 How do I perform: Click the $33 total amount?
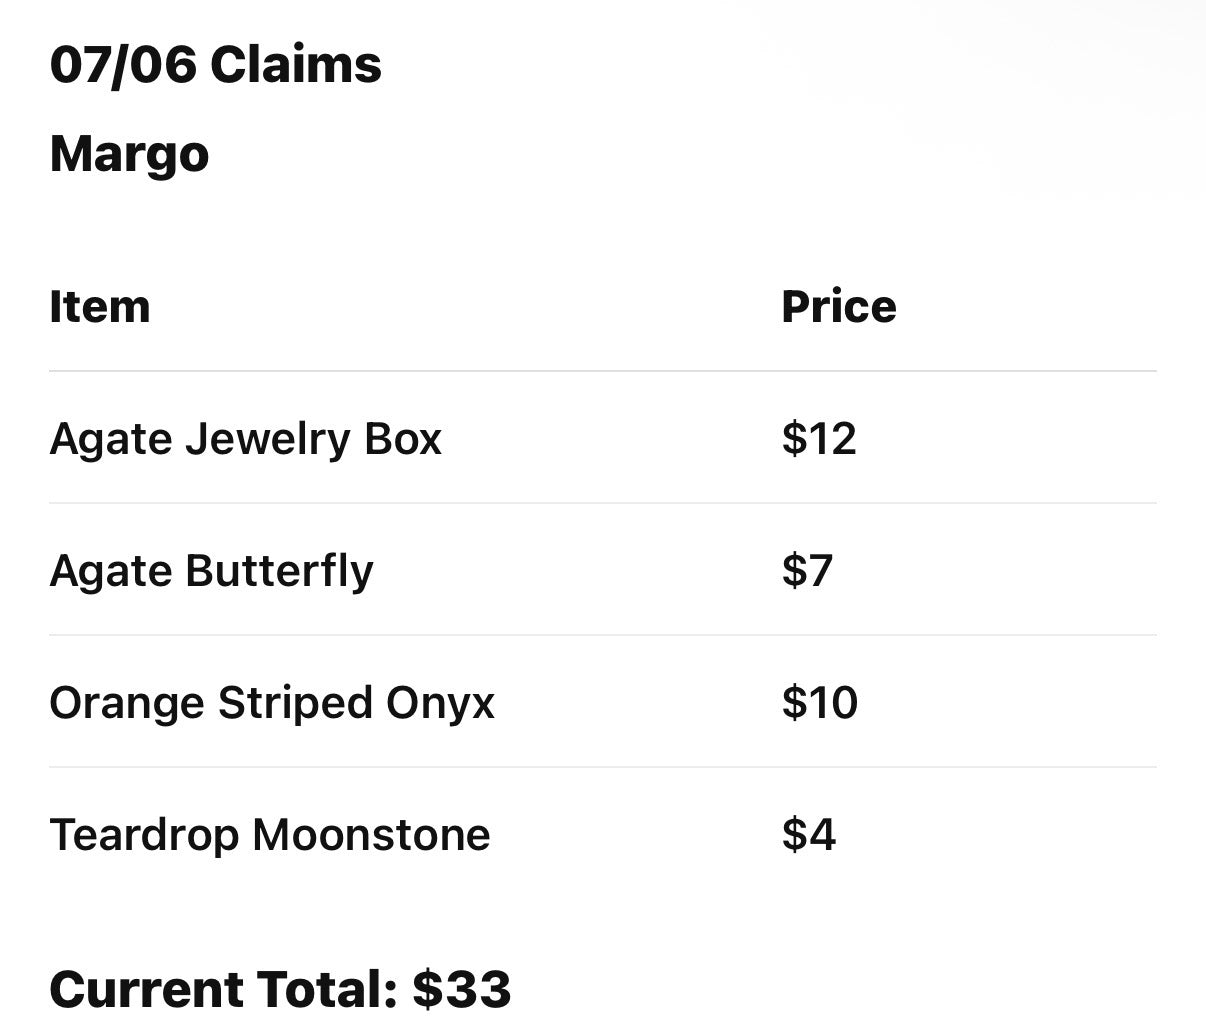point(462,989)
